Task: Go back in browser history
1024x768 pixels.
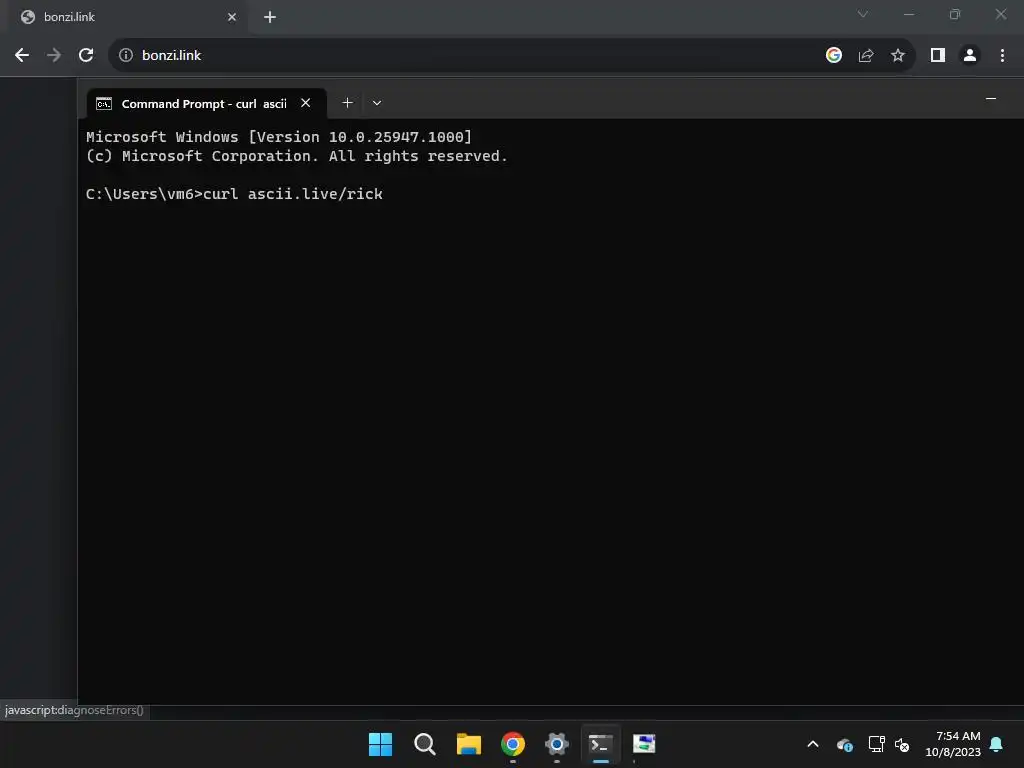Action: point(22,56)
